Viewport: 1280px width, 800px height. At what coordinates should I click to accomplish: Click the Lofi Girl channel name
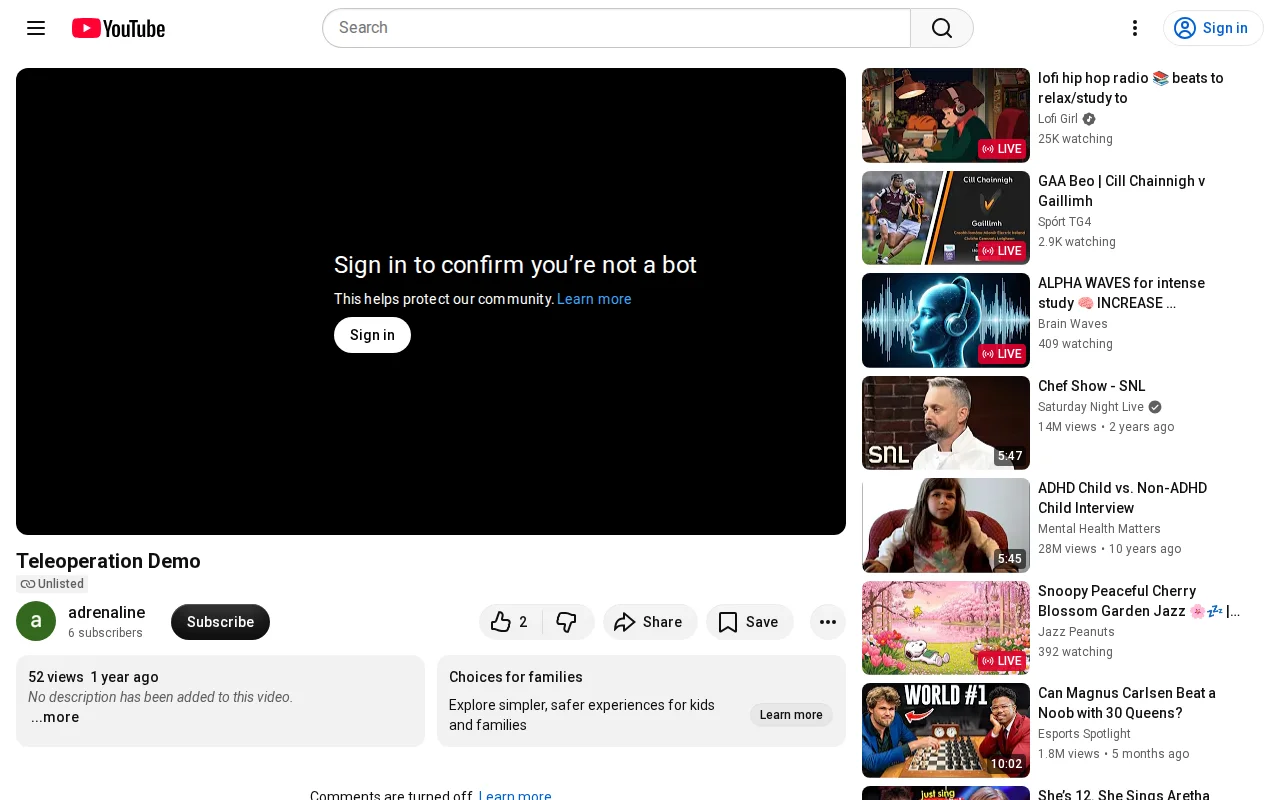1058,119
